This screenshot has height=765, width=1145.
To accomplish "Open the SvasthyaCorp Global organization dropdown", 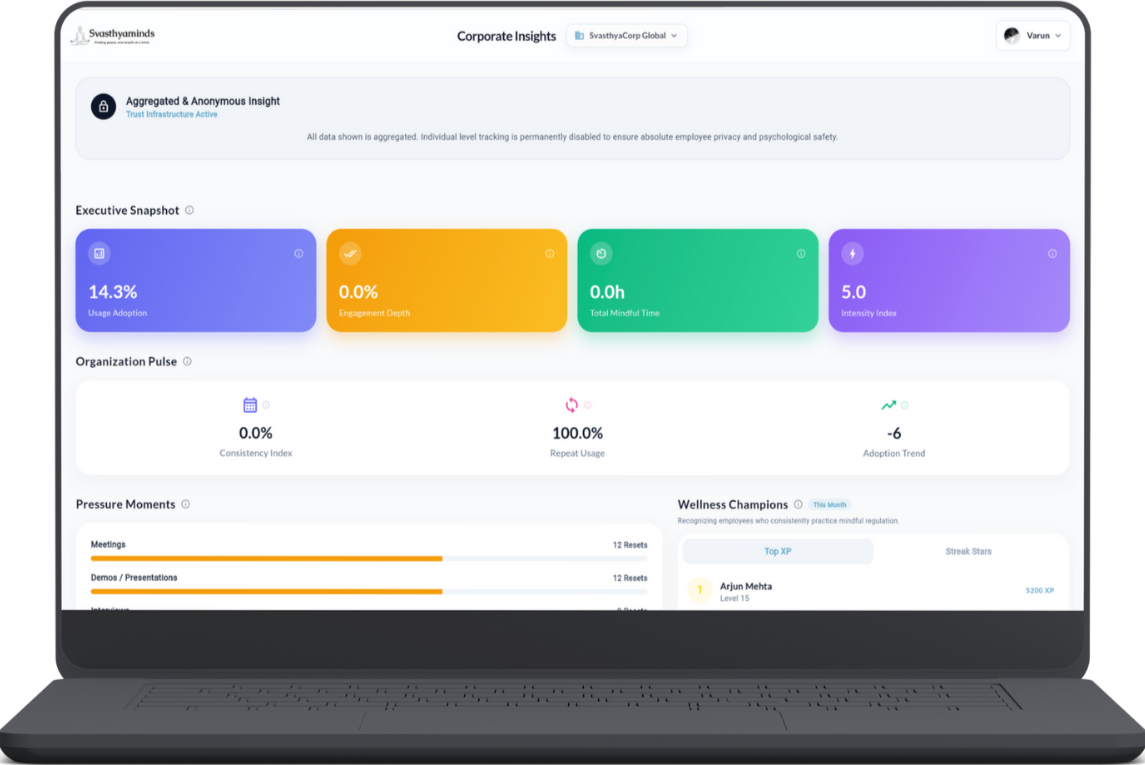I will (626, 35).
